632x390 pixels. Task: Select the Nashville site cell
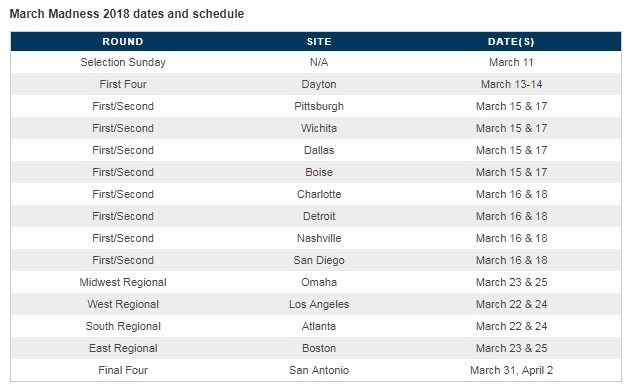coord(319,238)
